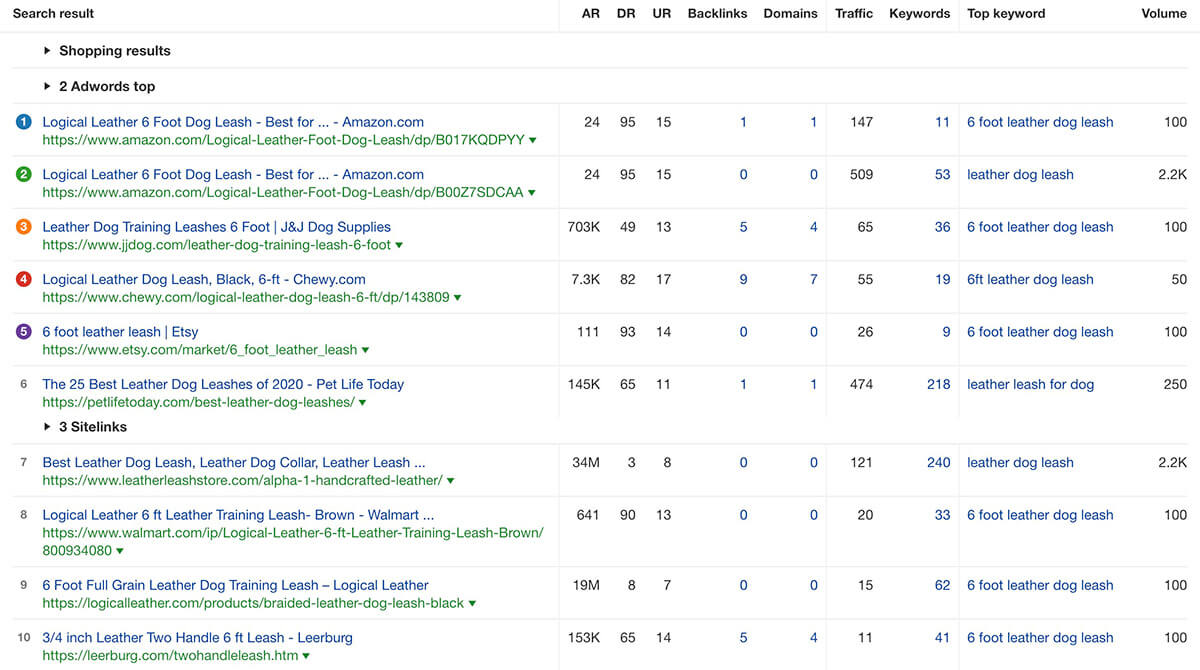Open the 6 foot leather leash Etsy title
Screen dimensions: 1200x670
pyautogui.click(x=120, y=332)
